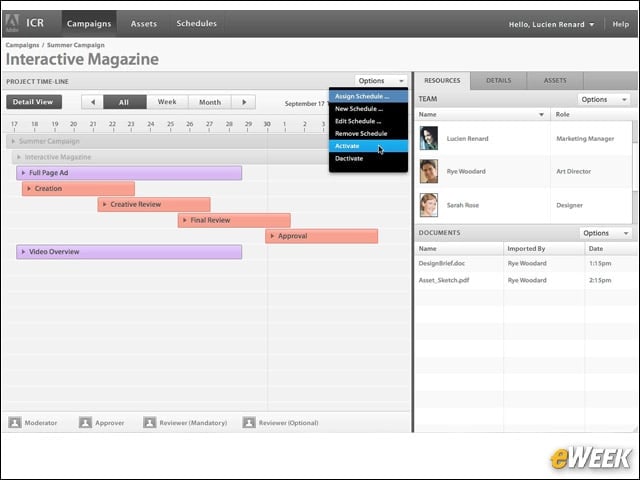The image size is (640, 480).
Task: Open the Team Options dropdown
Action: tap(604, 100)
